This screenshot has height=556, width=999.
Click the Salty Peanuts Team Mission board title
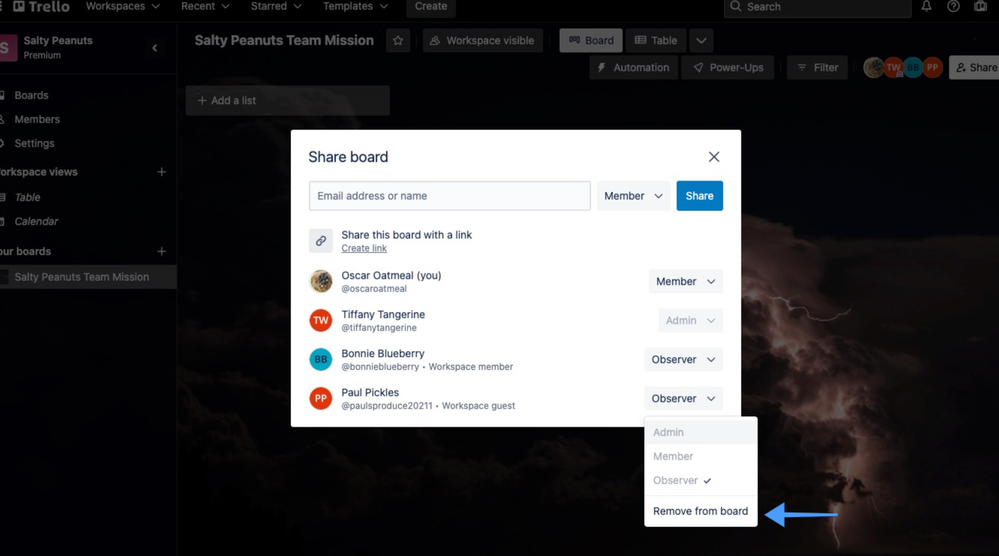click(x=284, y=40)
